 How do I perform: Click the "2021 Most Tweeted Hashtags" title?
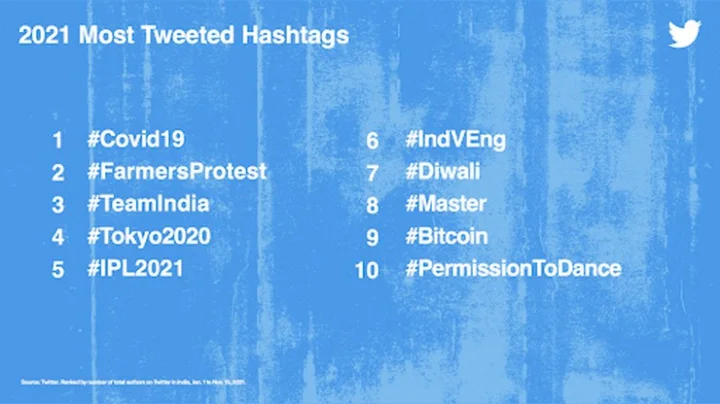pyautogui.click(x=183, y=35)
